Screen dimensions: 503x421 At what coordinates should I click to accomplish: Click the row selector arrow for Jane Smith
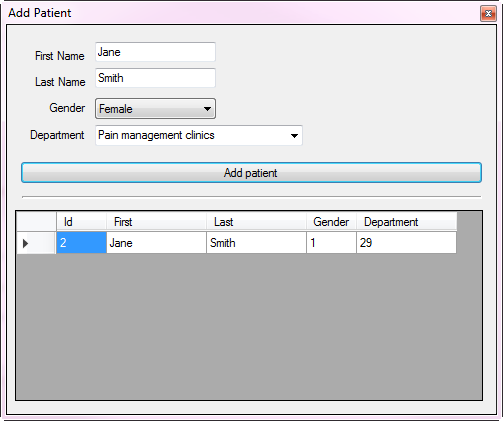(36, 243)
